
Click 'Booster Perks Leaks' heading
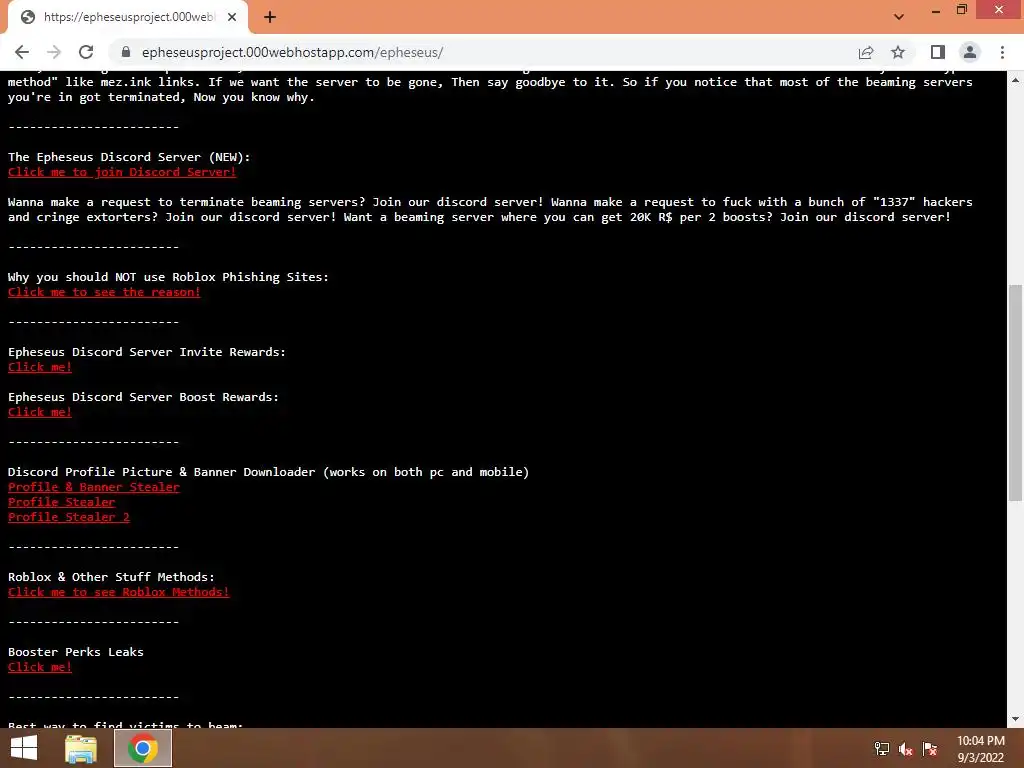76,652
